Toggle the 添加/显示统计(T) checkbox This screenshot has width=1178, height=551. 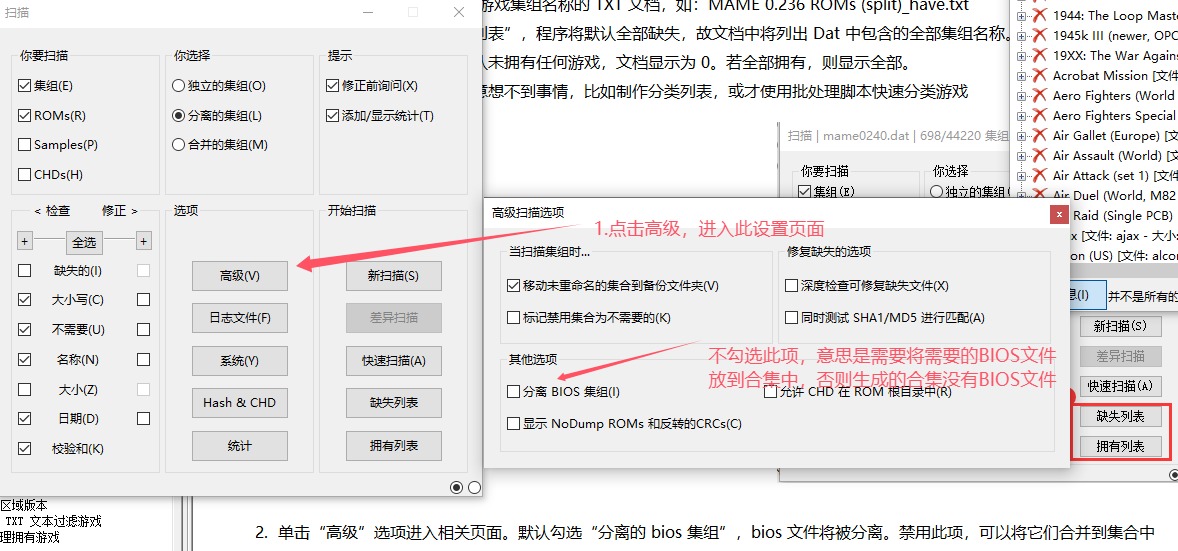[333, 116]
